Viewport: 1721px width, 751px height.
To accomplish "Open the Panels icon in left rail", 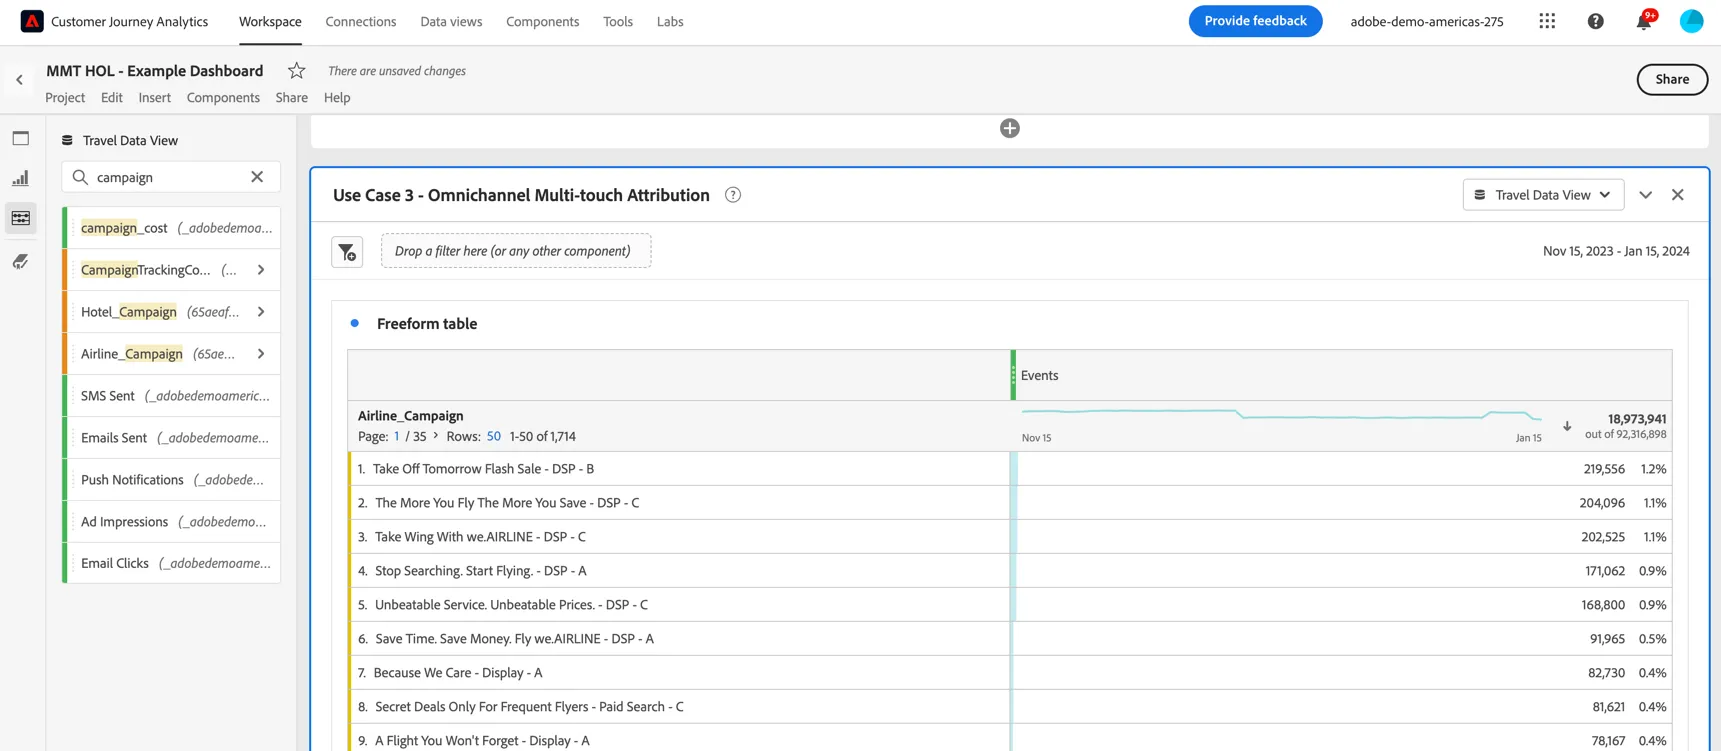I will 21,138.
